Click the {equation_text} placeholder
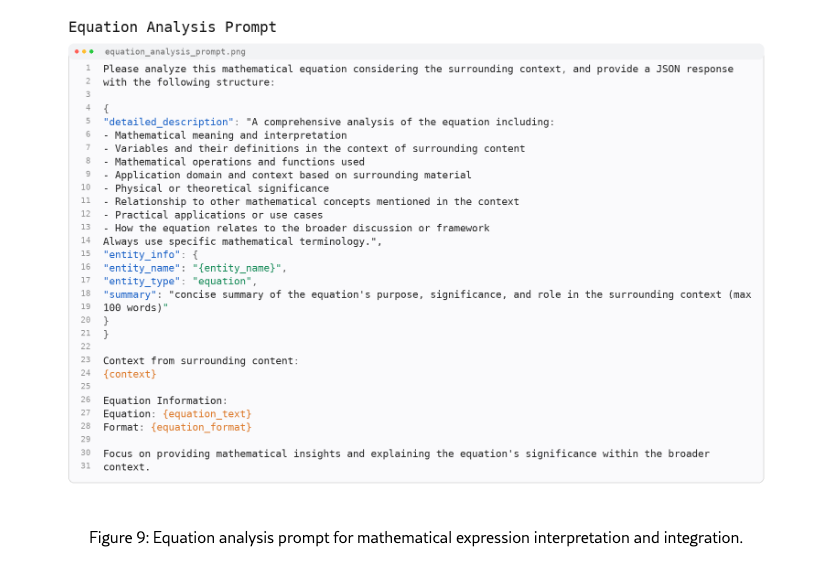The image size is (832, 574). coord(206,413)
